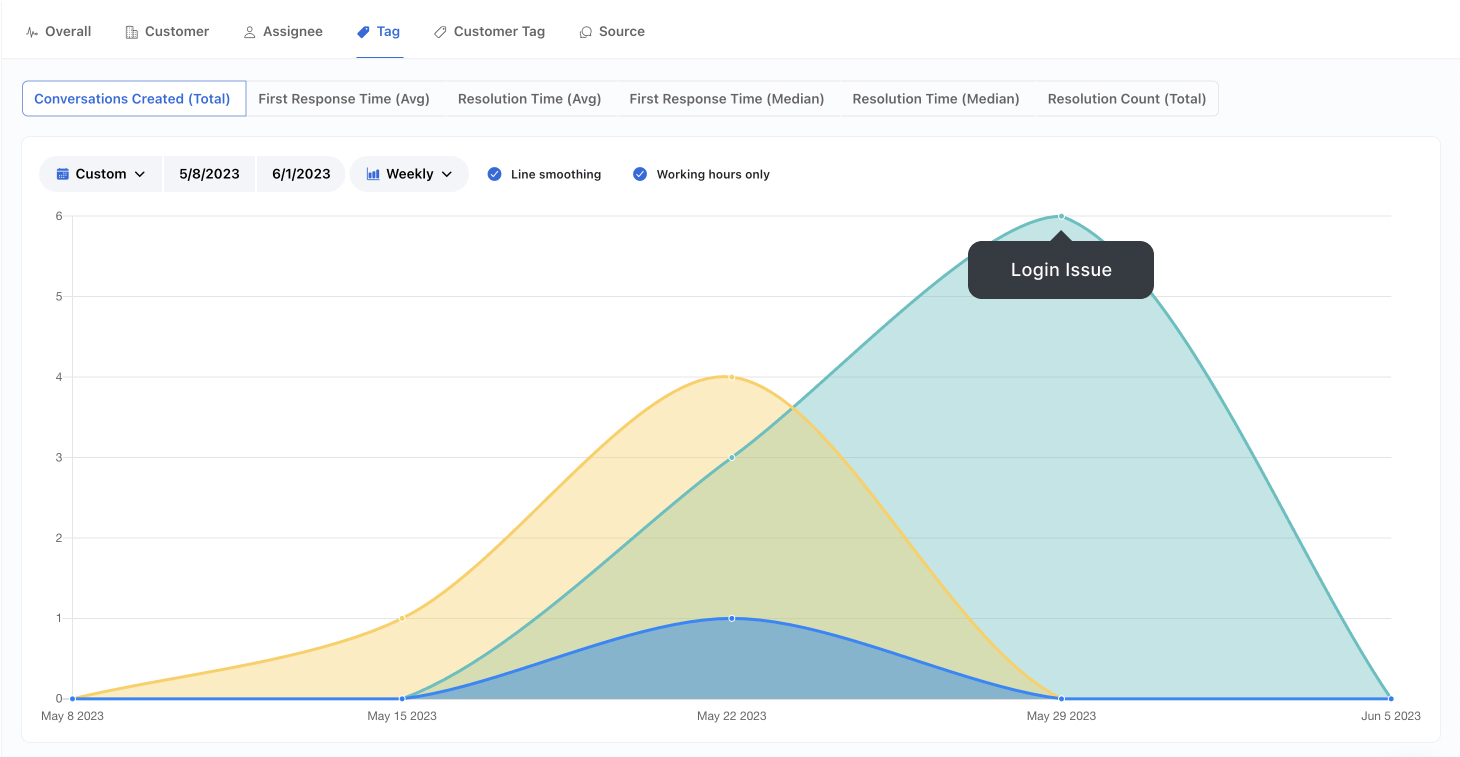Click the calendar icon beside Custom
The width and height of the screenshot is (1460, 757).
(62, 174)
